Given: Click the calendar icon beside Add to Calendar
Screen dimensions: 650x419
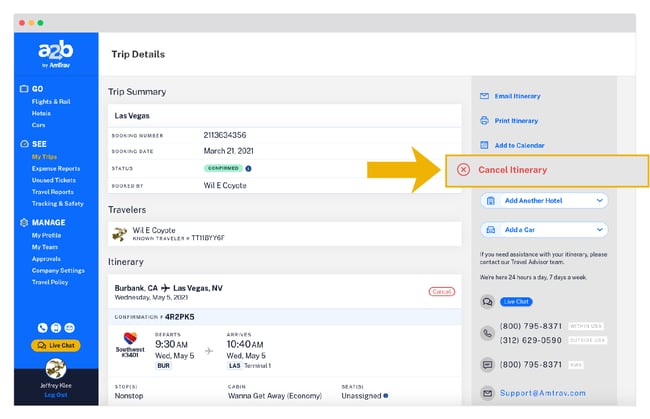Looking at the screenshot, I should click(485, 145).
